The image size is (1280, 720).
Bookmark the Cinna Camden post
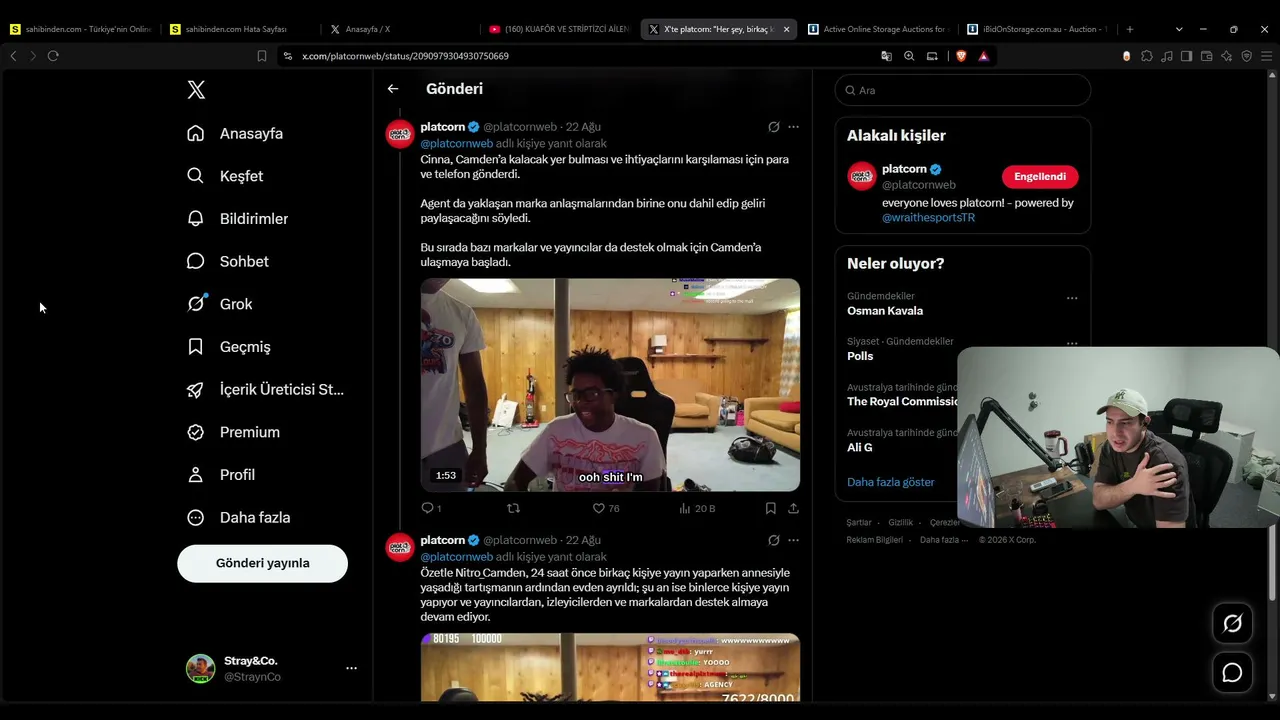(770, 508)
